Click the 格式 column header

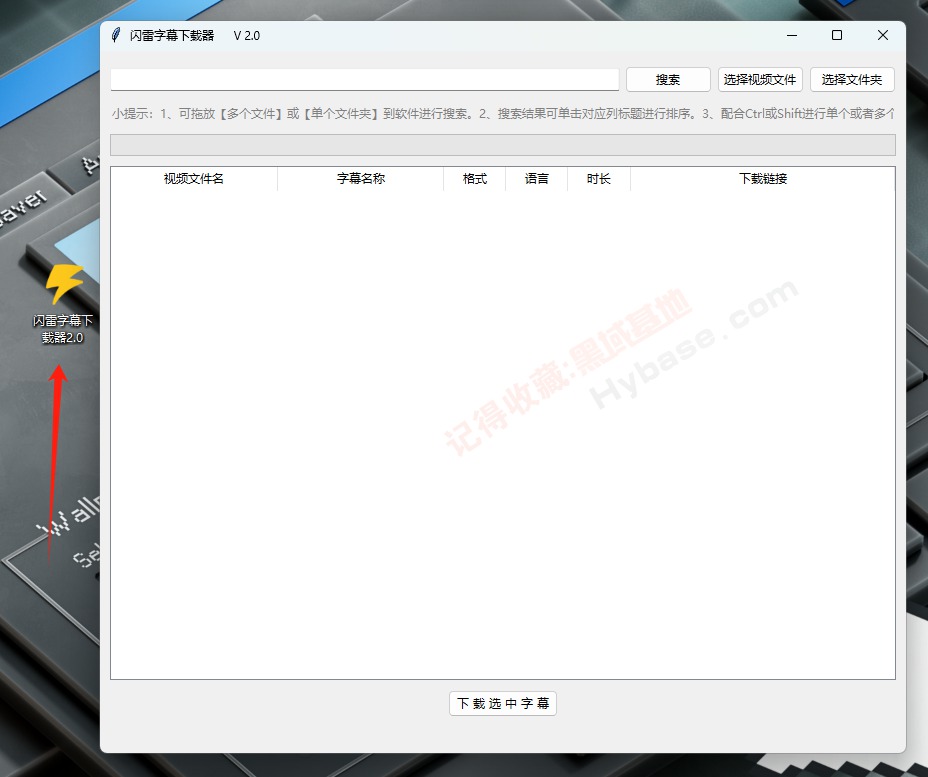pyautogui.click(x=475, y=179)
